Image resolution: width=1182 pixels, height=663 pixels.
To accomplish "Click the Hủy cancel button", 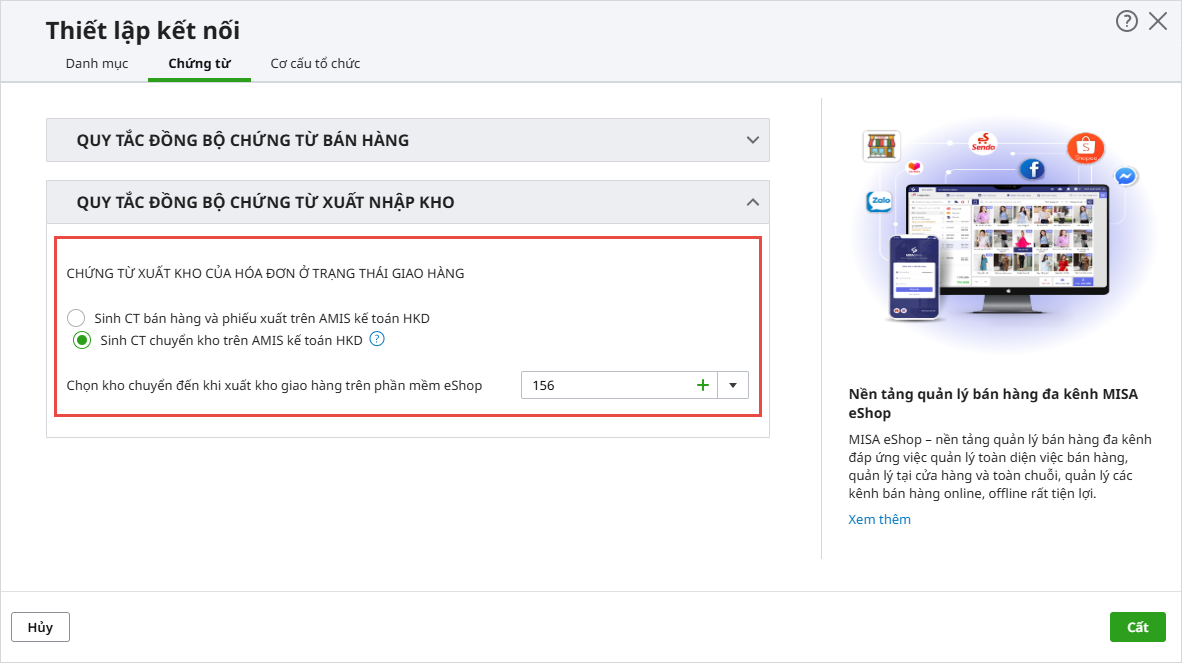I will 40,627.
